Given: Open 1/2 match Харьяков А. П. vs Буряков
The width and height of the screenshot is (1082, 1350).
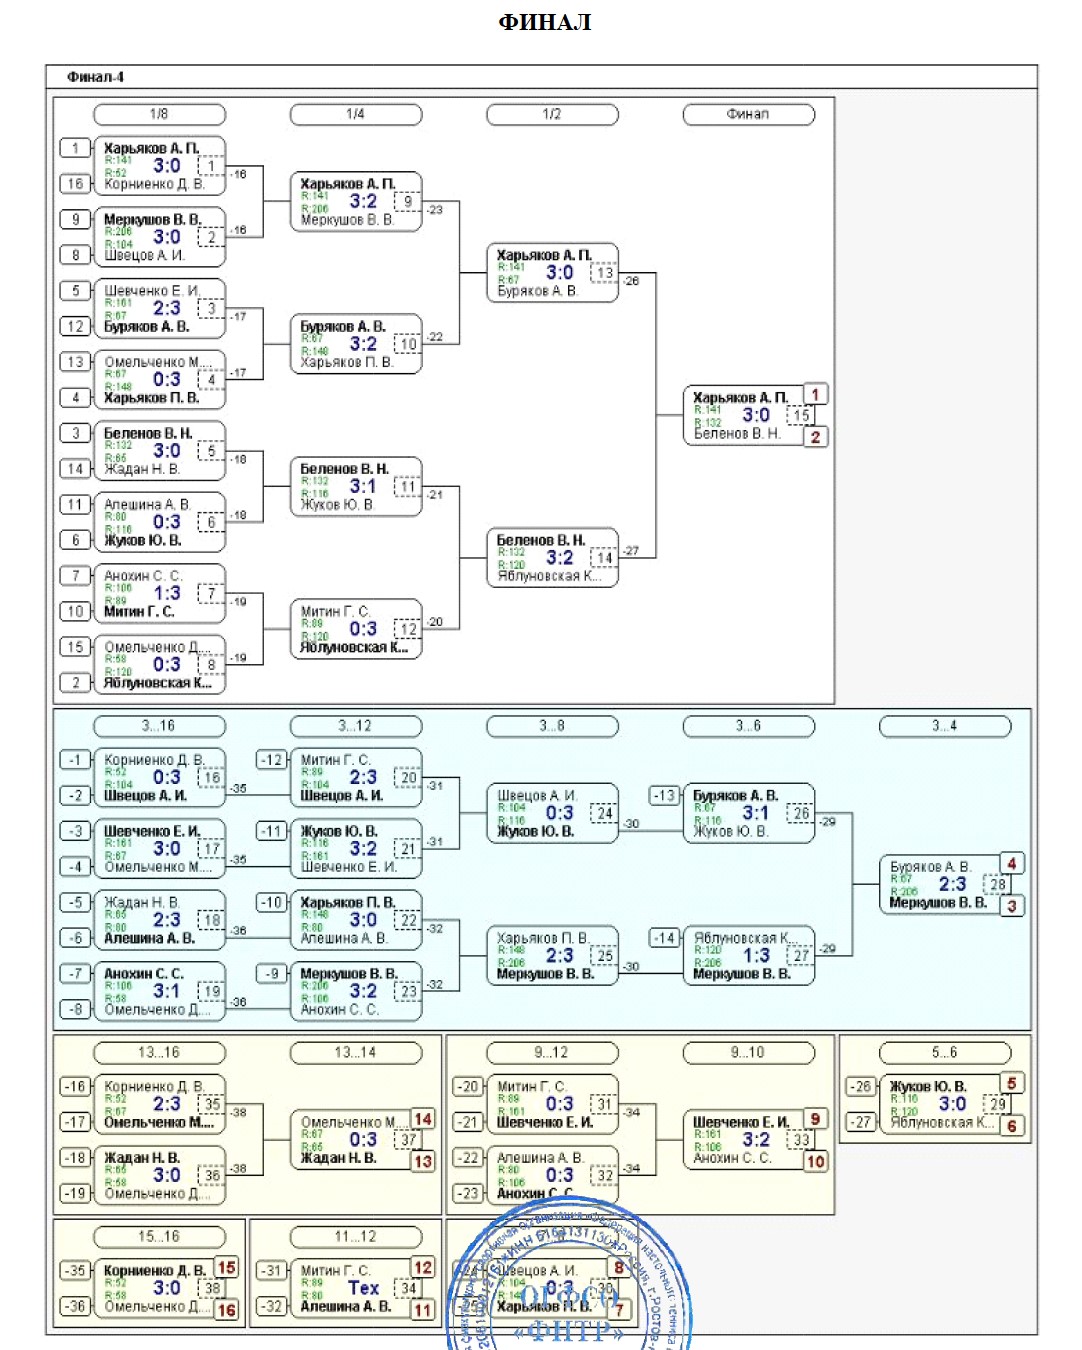Looking at the screenshot, I should click(x=553, y=273).
